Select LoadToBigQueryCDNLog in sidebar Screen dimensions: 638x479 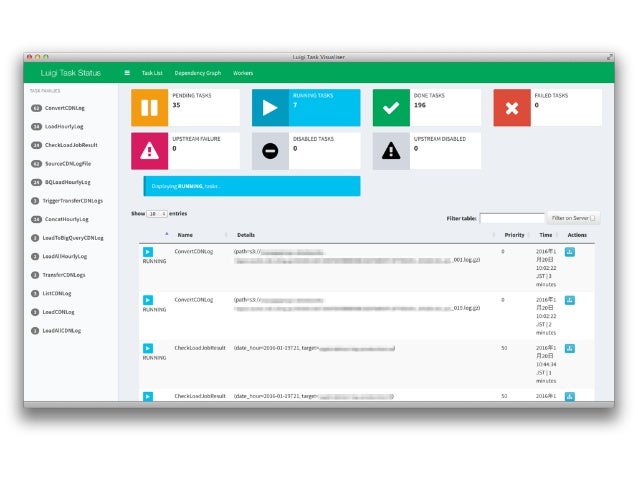coord(73,238)
